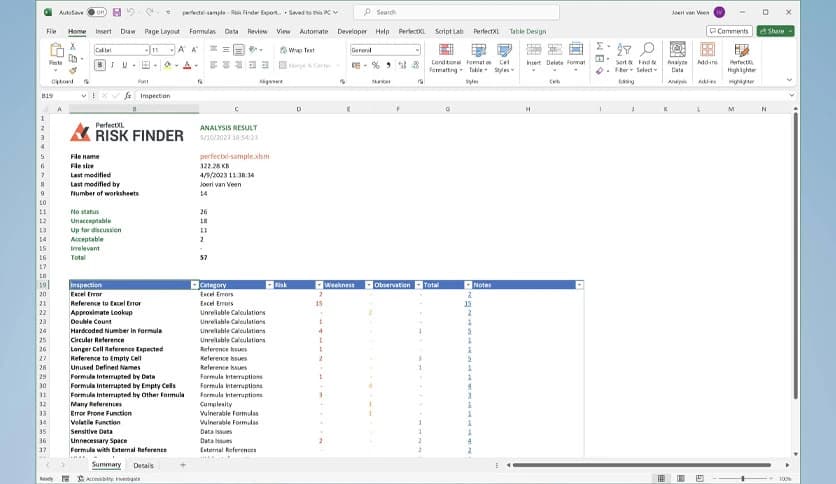The width and height of the screenshot is (836, 484).
Task: Toggle the AutoSave switch
Action: (x=96, y=12)
